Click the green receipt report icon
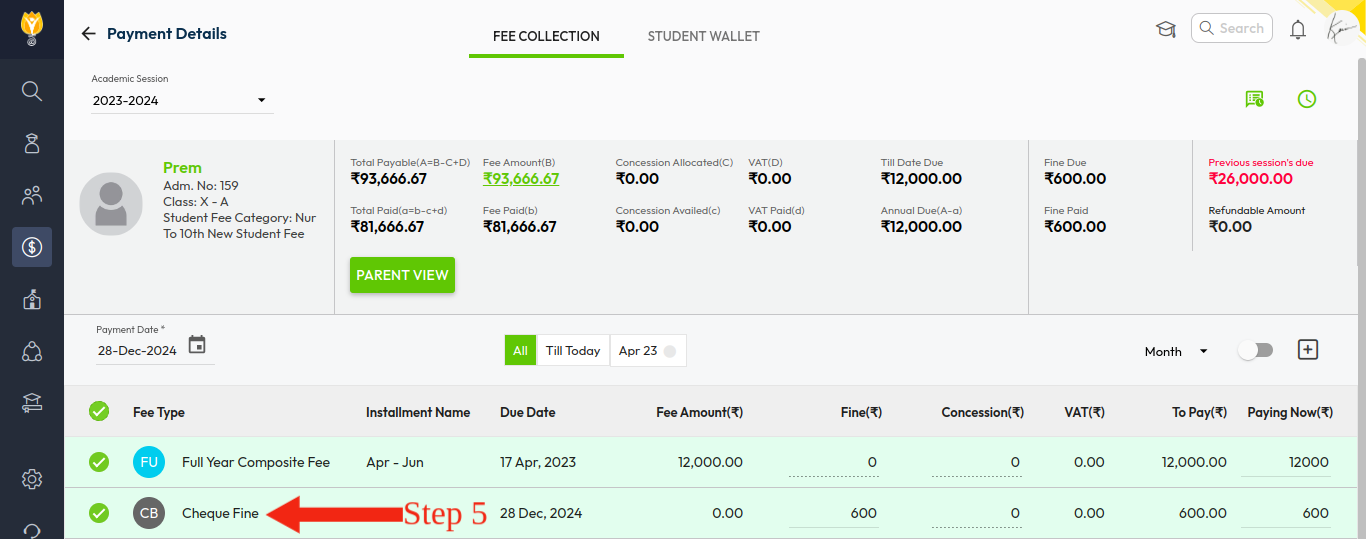This screenshot has height=539, width=1366. pyautogui.click(x=1254, y=99)
